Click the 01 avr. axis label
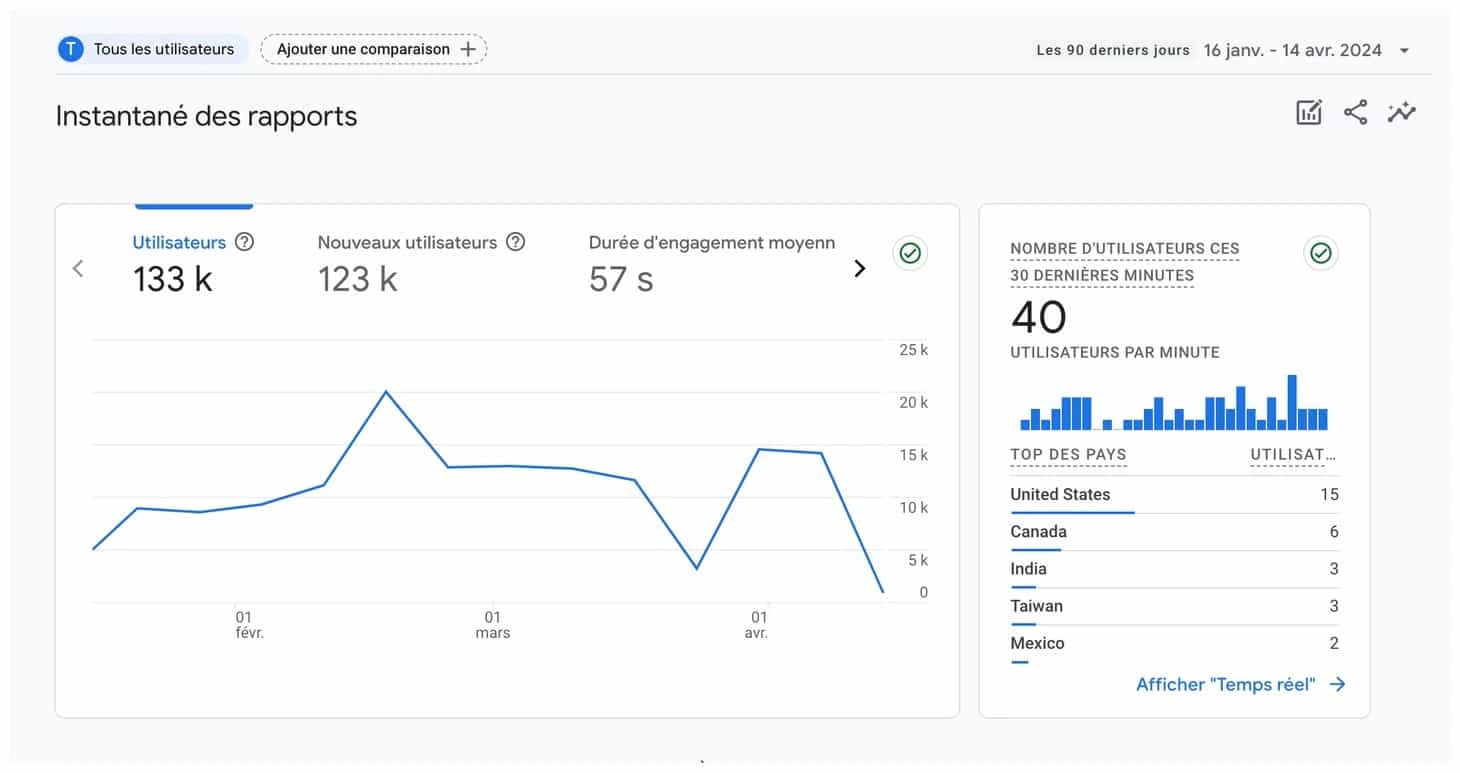1460x773 pixels. coord(758,625)
